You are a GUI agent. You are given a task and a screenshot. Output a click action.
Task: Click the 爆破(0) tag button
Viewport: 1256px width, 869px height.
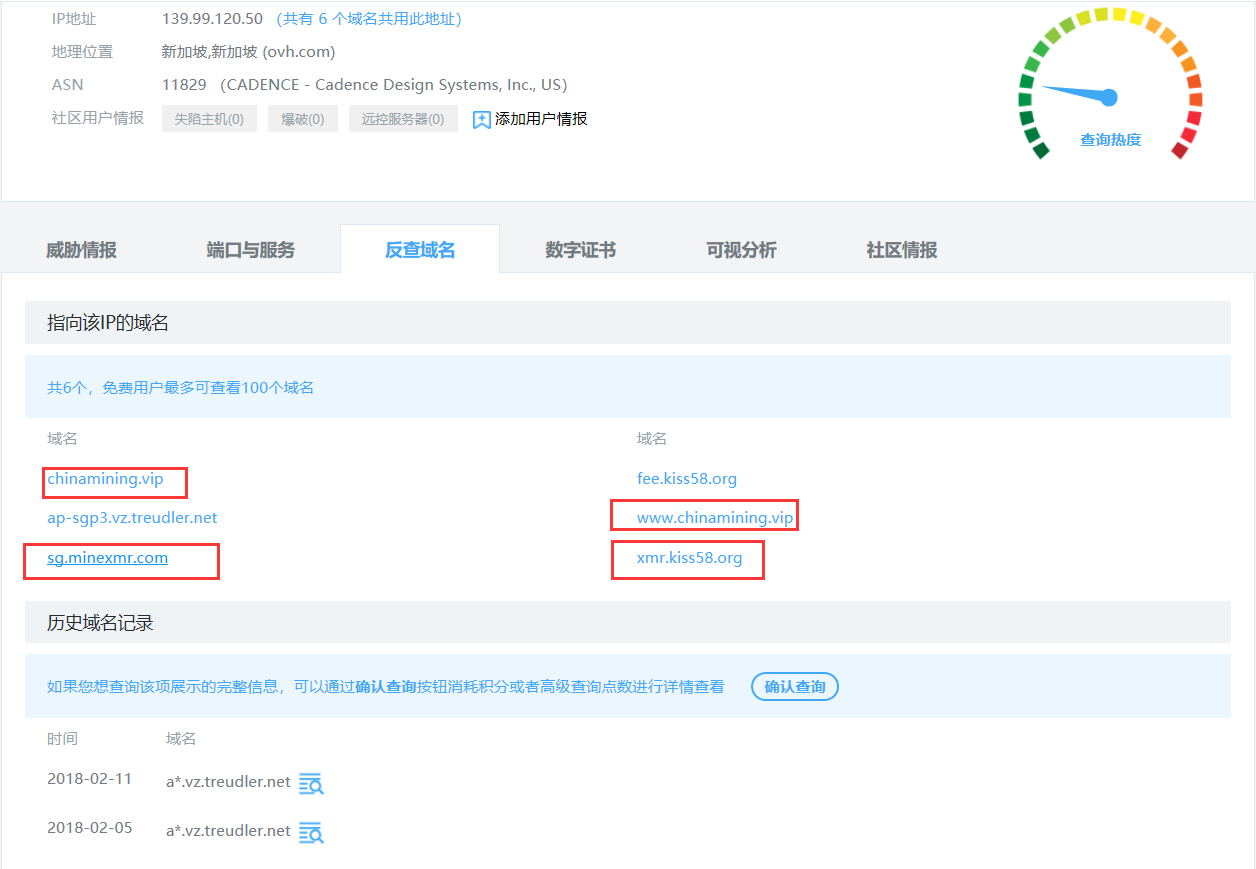click(x=302, y=119)
